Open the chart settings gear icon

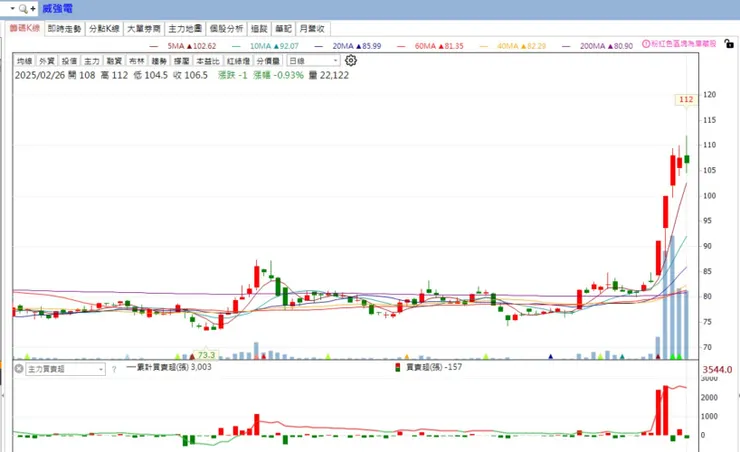(351, 60)
